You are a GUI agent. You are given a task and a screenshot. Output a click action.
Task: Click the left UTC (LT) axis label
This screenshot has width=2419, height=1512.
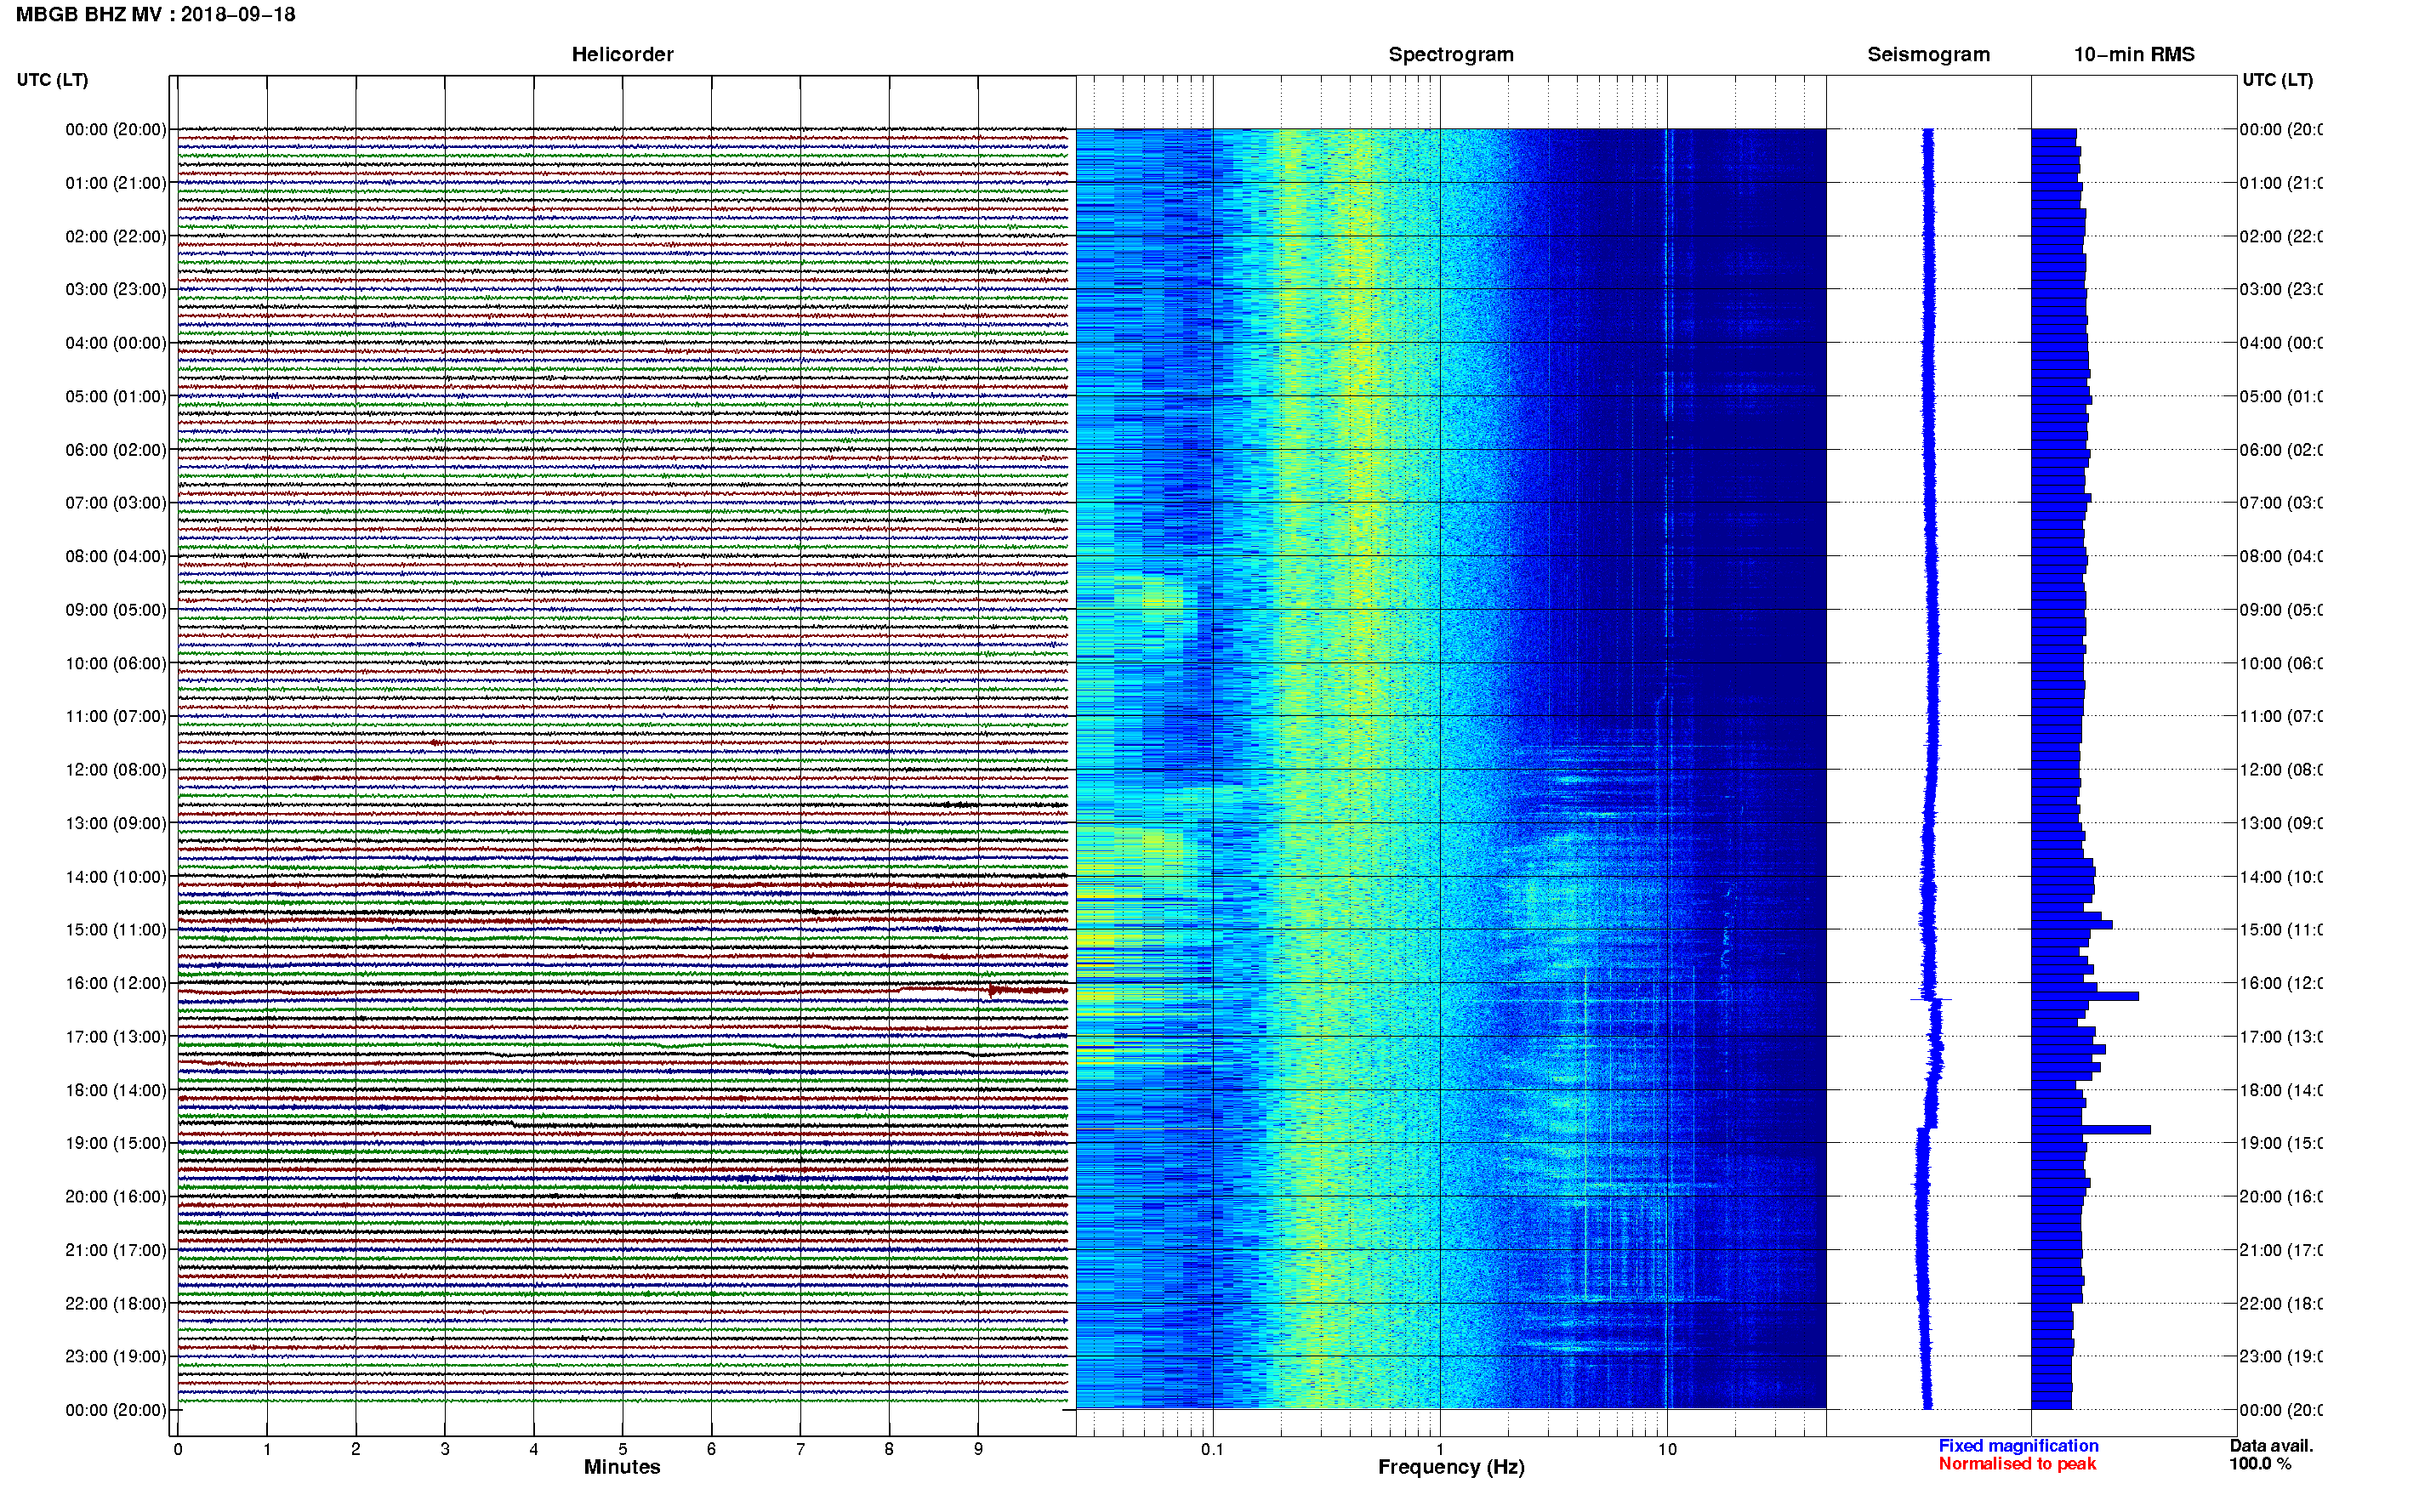(x=52, y=80)
